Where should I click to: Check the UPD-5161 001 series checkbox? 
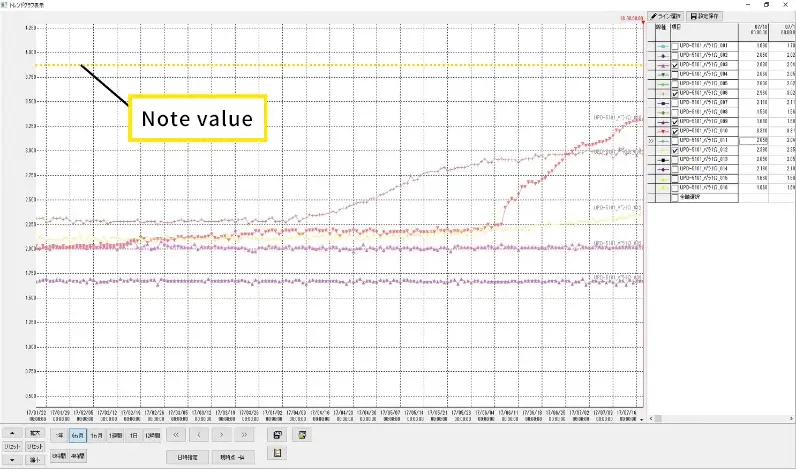tap(674, 45)
